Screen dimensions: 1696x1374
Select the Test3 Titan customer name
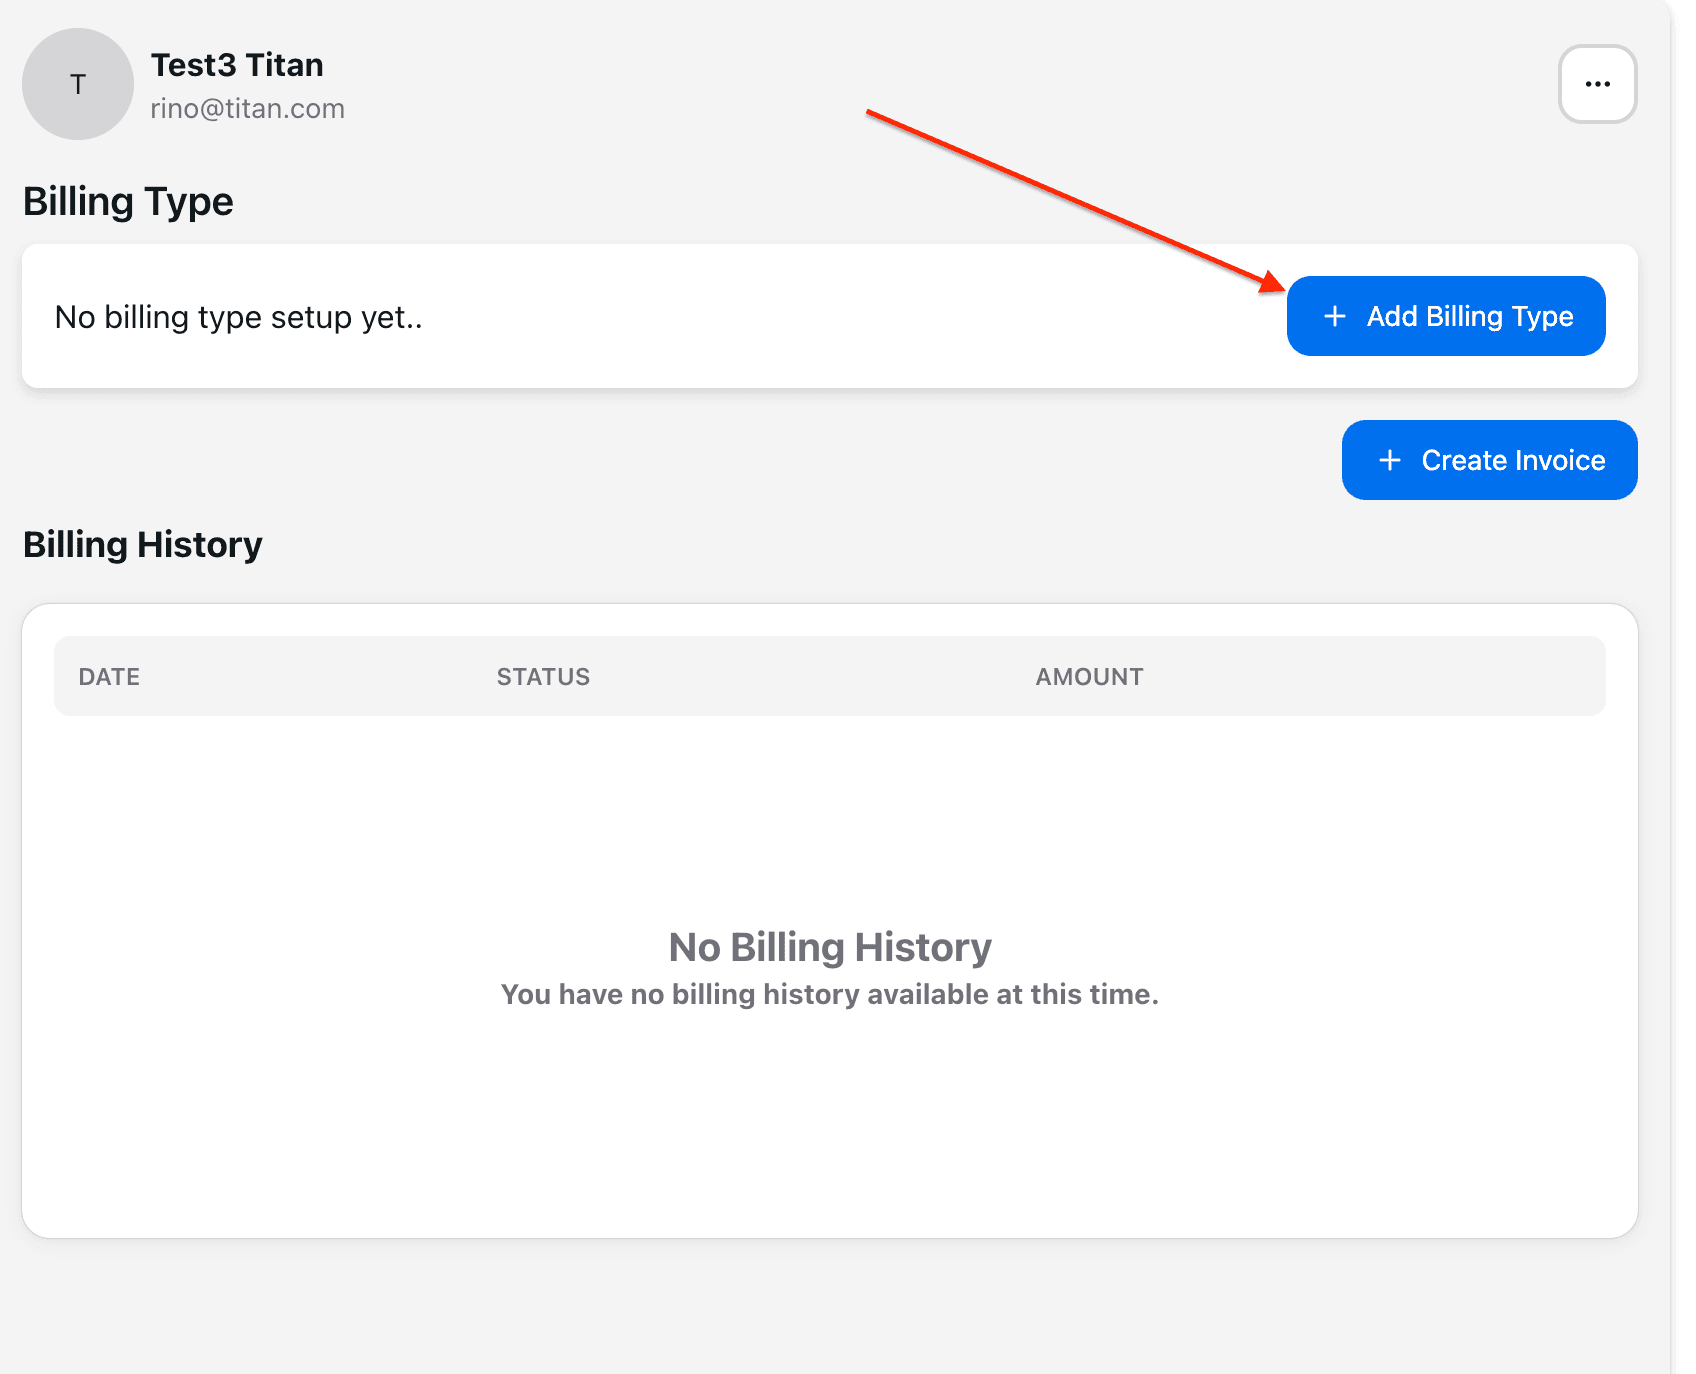click(237, 65)
